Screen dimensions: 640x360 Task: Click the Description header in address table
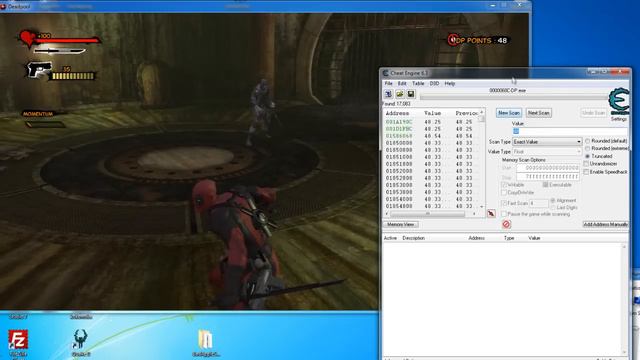(x=413, y=238)
